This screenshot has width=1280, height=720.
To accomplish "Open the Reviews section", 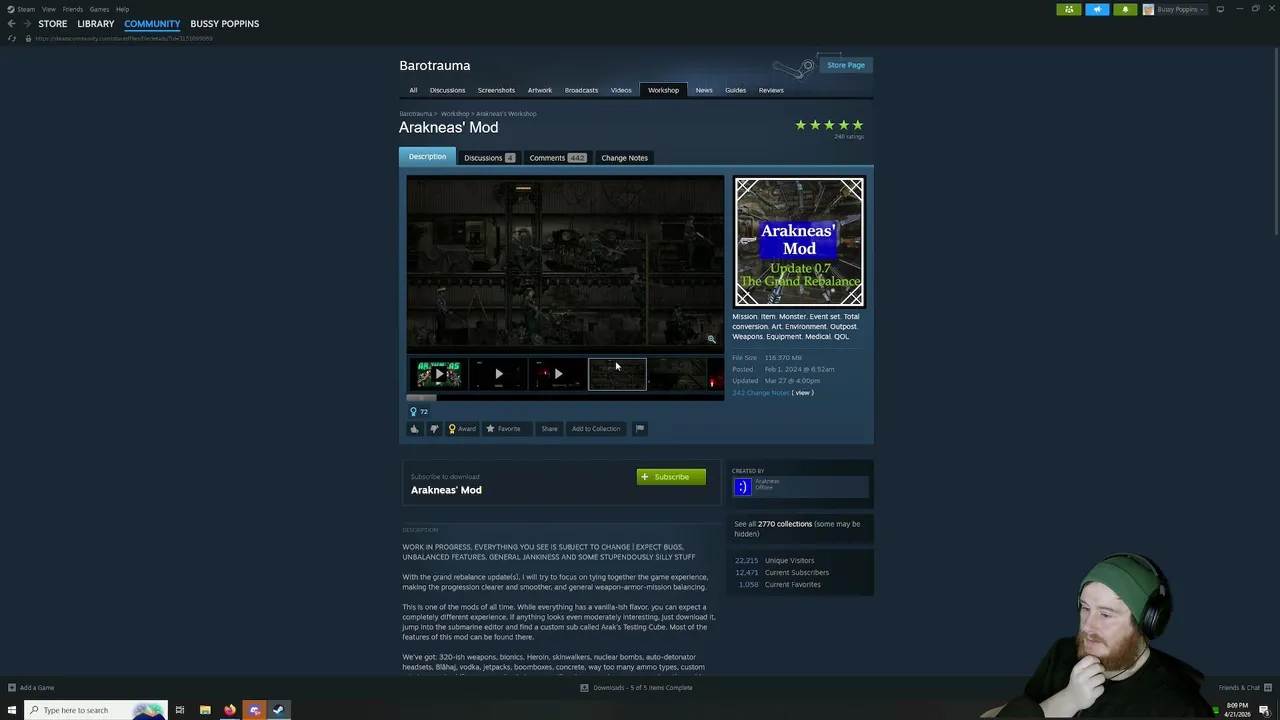I will click(771, 90).
